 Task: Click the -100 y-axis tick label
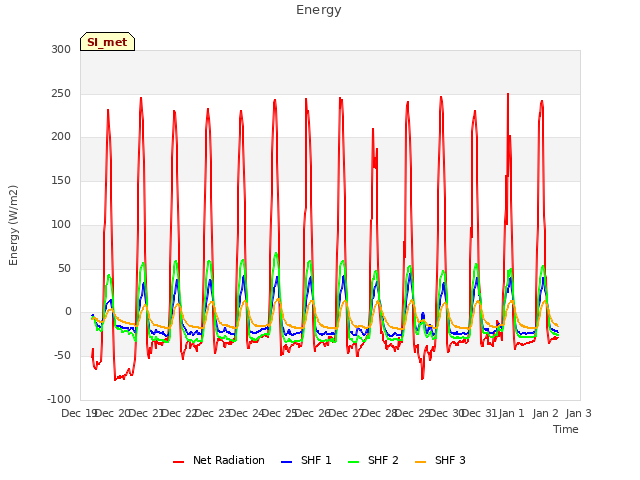click(59, 399)
